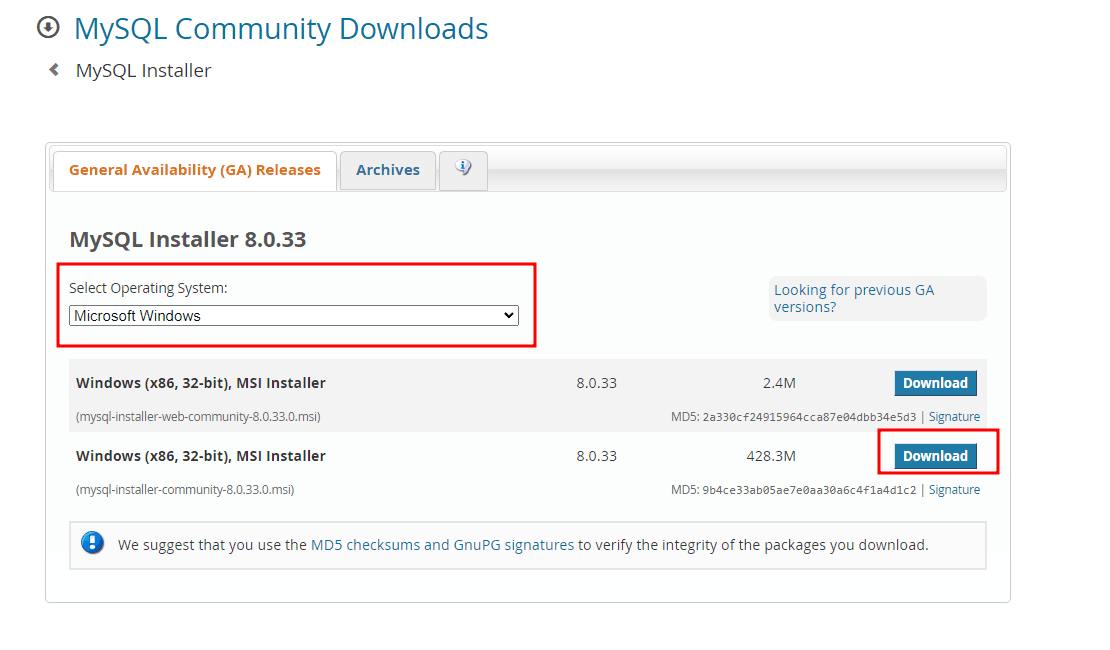1110x650 pixels.
Task: Click the blue info icon in suggestion box
Action: click(93, 543)
